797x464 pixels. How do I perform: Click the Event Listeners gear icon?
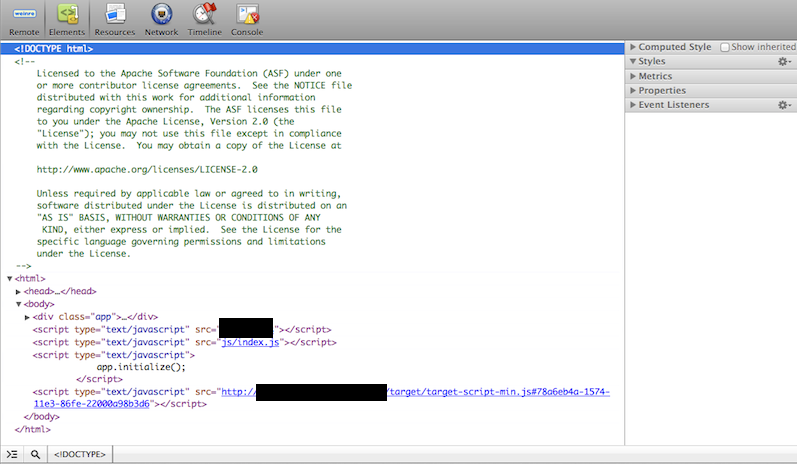coord(784,105)
